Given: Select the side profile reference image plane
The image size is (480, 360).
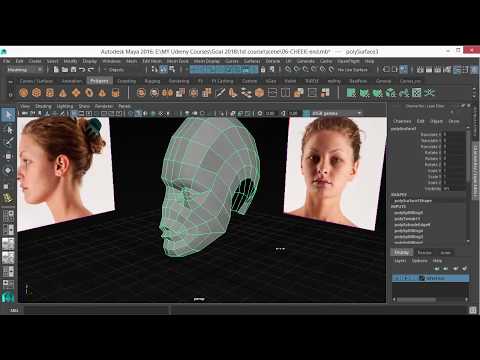Looking at the screenshot, I should tap(65, 173).
